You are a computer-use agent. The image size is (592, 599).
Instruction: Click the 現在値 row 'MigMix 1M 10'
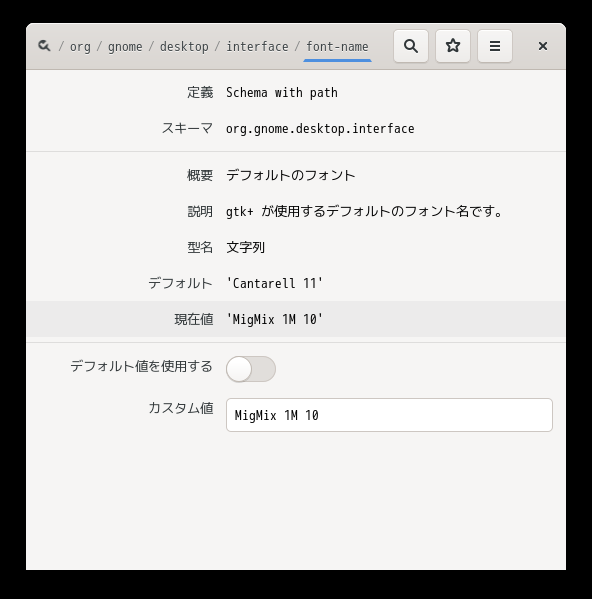(296, 319)
